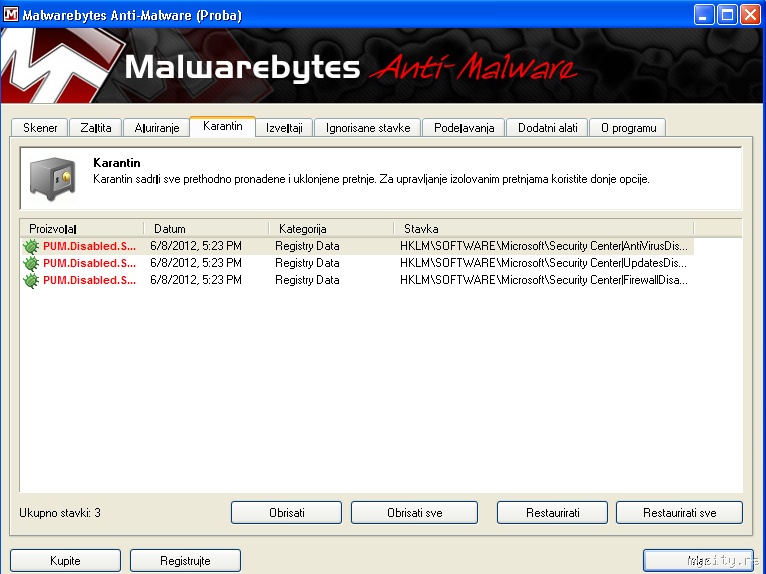Image resolution: width=766 pixels, height=574 pixels.
Task: Open the Skener tab
Action: pyautogui.click(x=40, y=128)
